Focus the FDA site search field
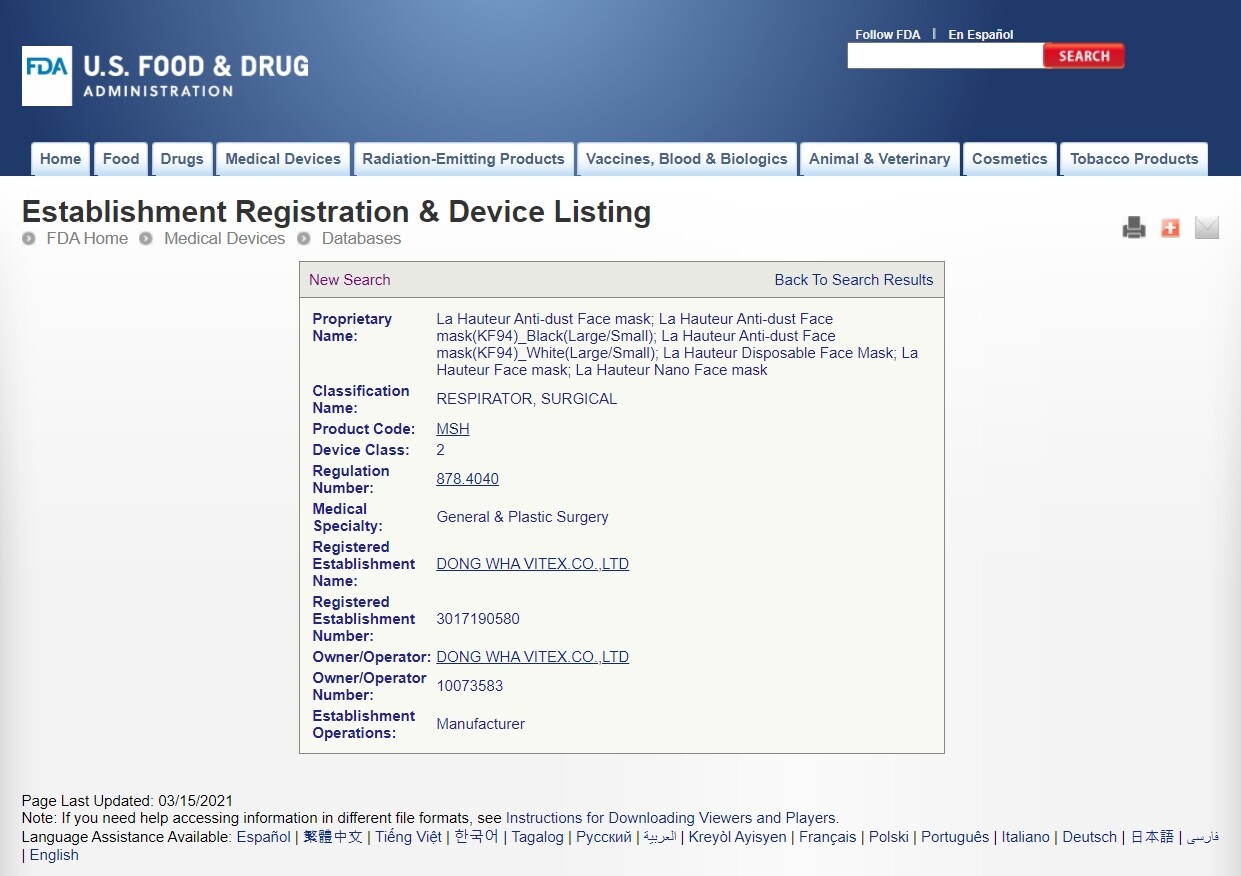1241x876 pixels. click(945, 56)
